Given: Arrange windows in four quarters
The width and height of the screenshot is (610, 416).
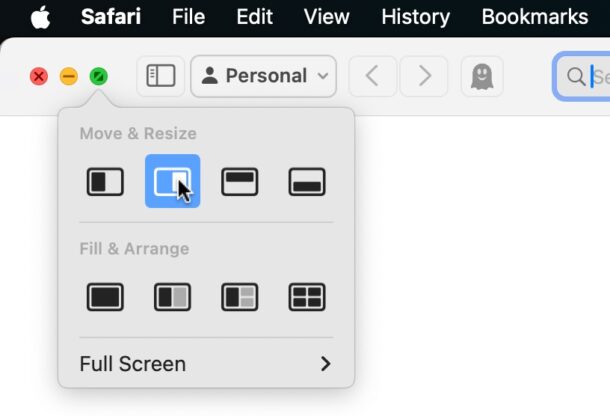Looking at the screenshot, I should tap(307, 297).
